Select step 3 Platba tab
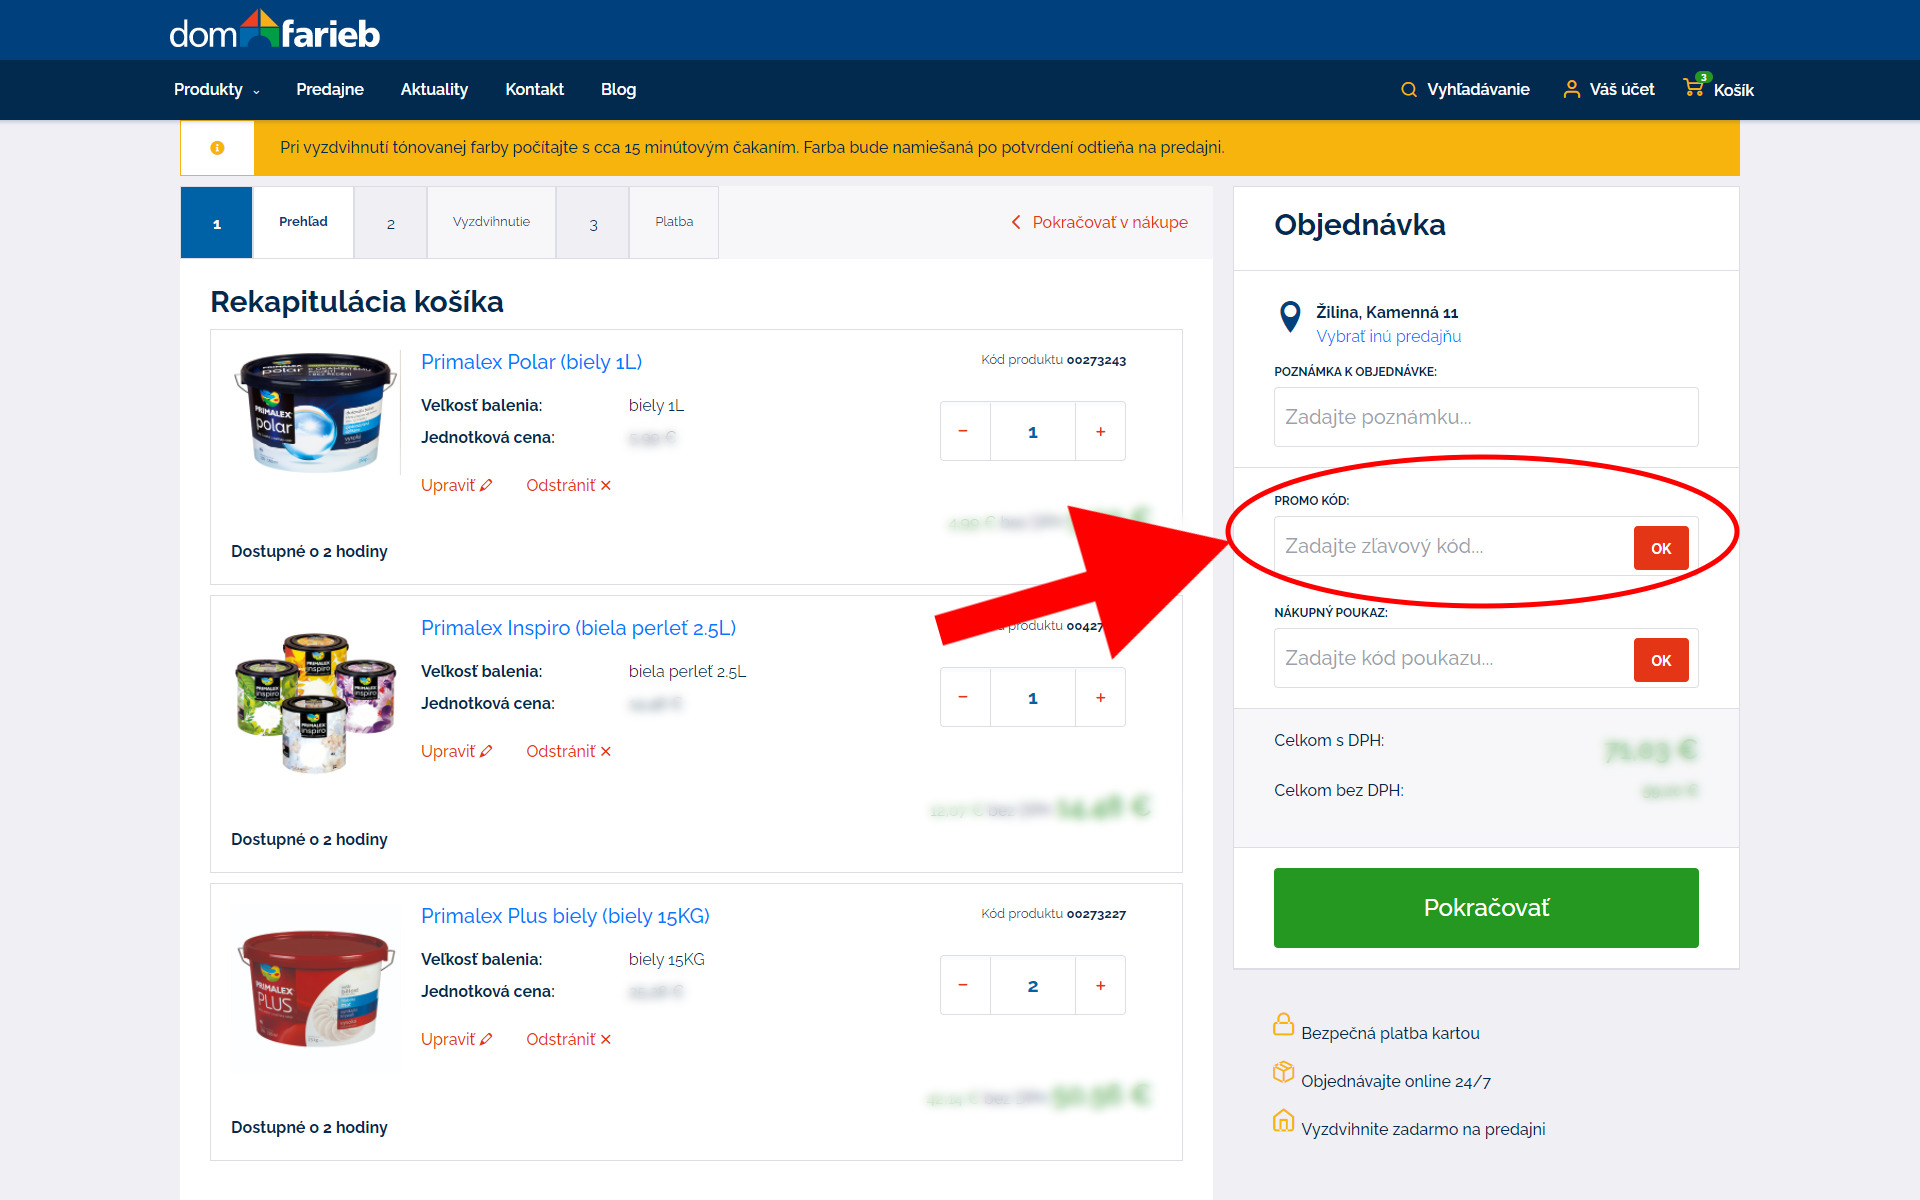Viewport: 1920px width, 1200px height. pyautogui.click(x=637, y=222)
